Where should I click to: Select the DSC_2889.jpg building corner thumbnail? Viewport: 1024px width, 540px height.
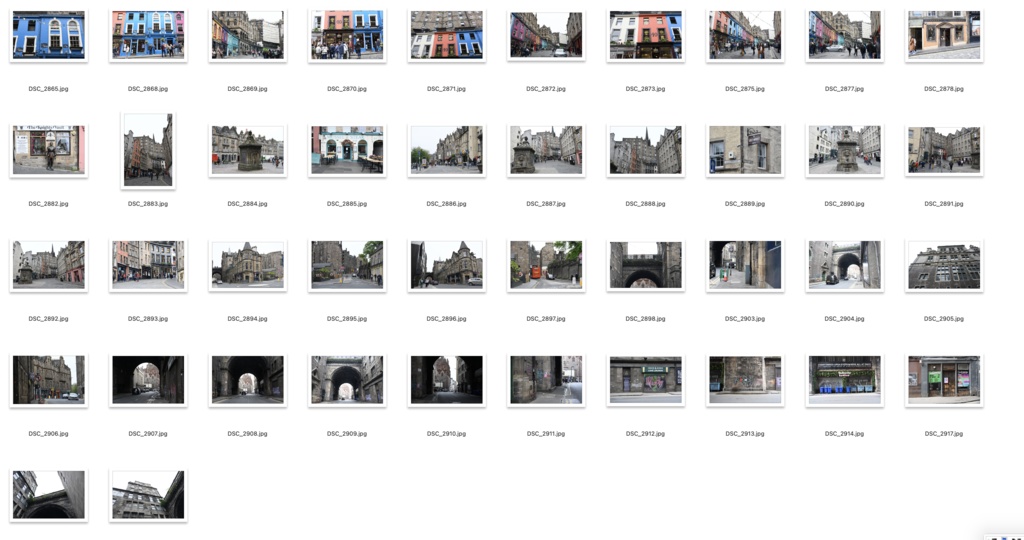(745, 150)
